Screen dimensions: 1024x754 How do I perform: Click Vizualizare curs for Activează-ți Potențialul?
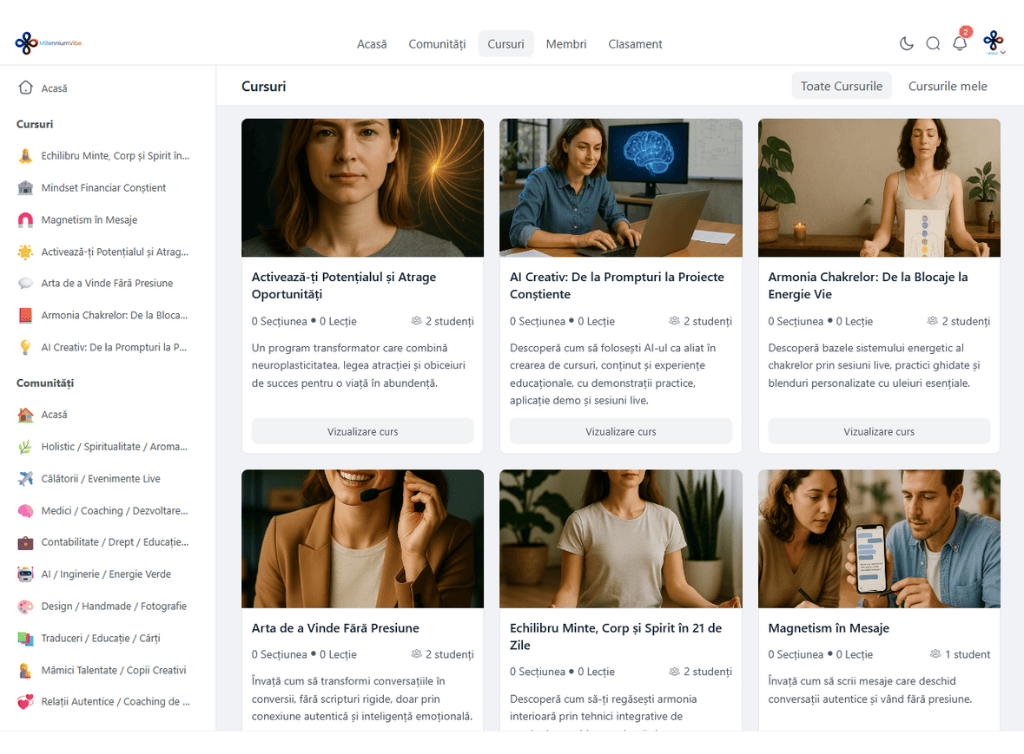point(362,432)
